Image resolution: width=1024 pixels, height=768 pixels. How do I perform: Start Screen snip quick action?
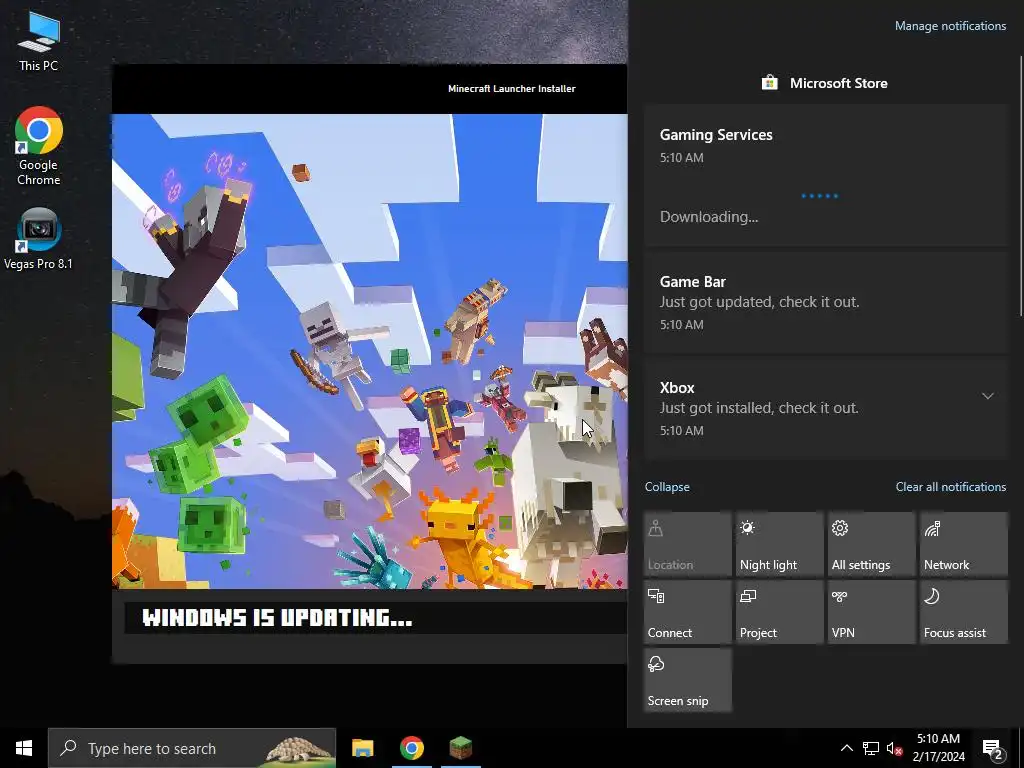[688, 680]
